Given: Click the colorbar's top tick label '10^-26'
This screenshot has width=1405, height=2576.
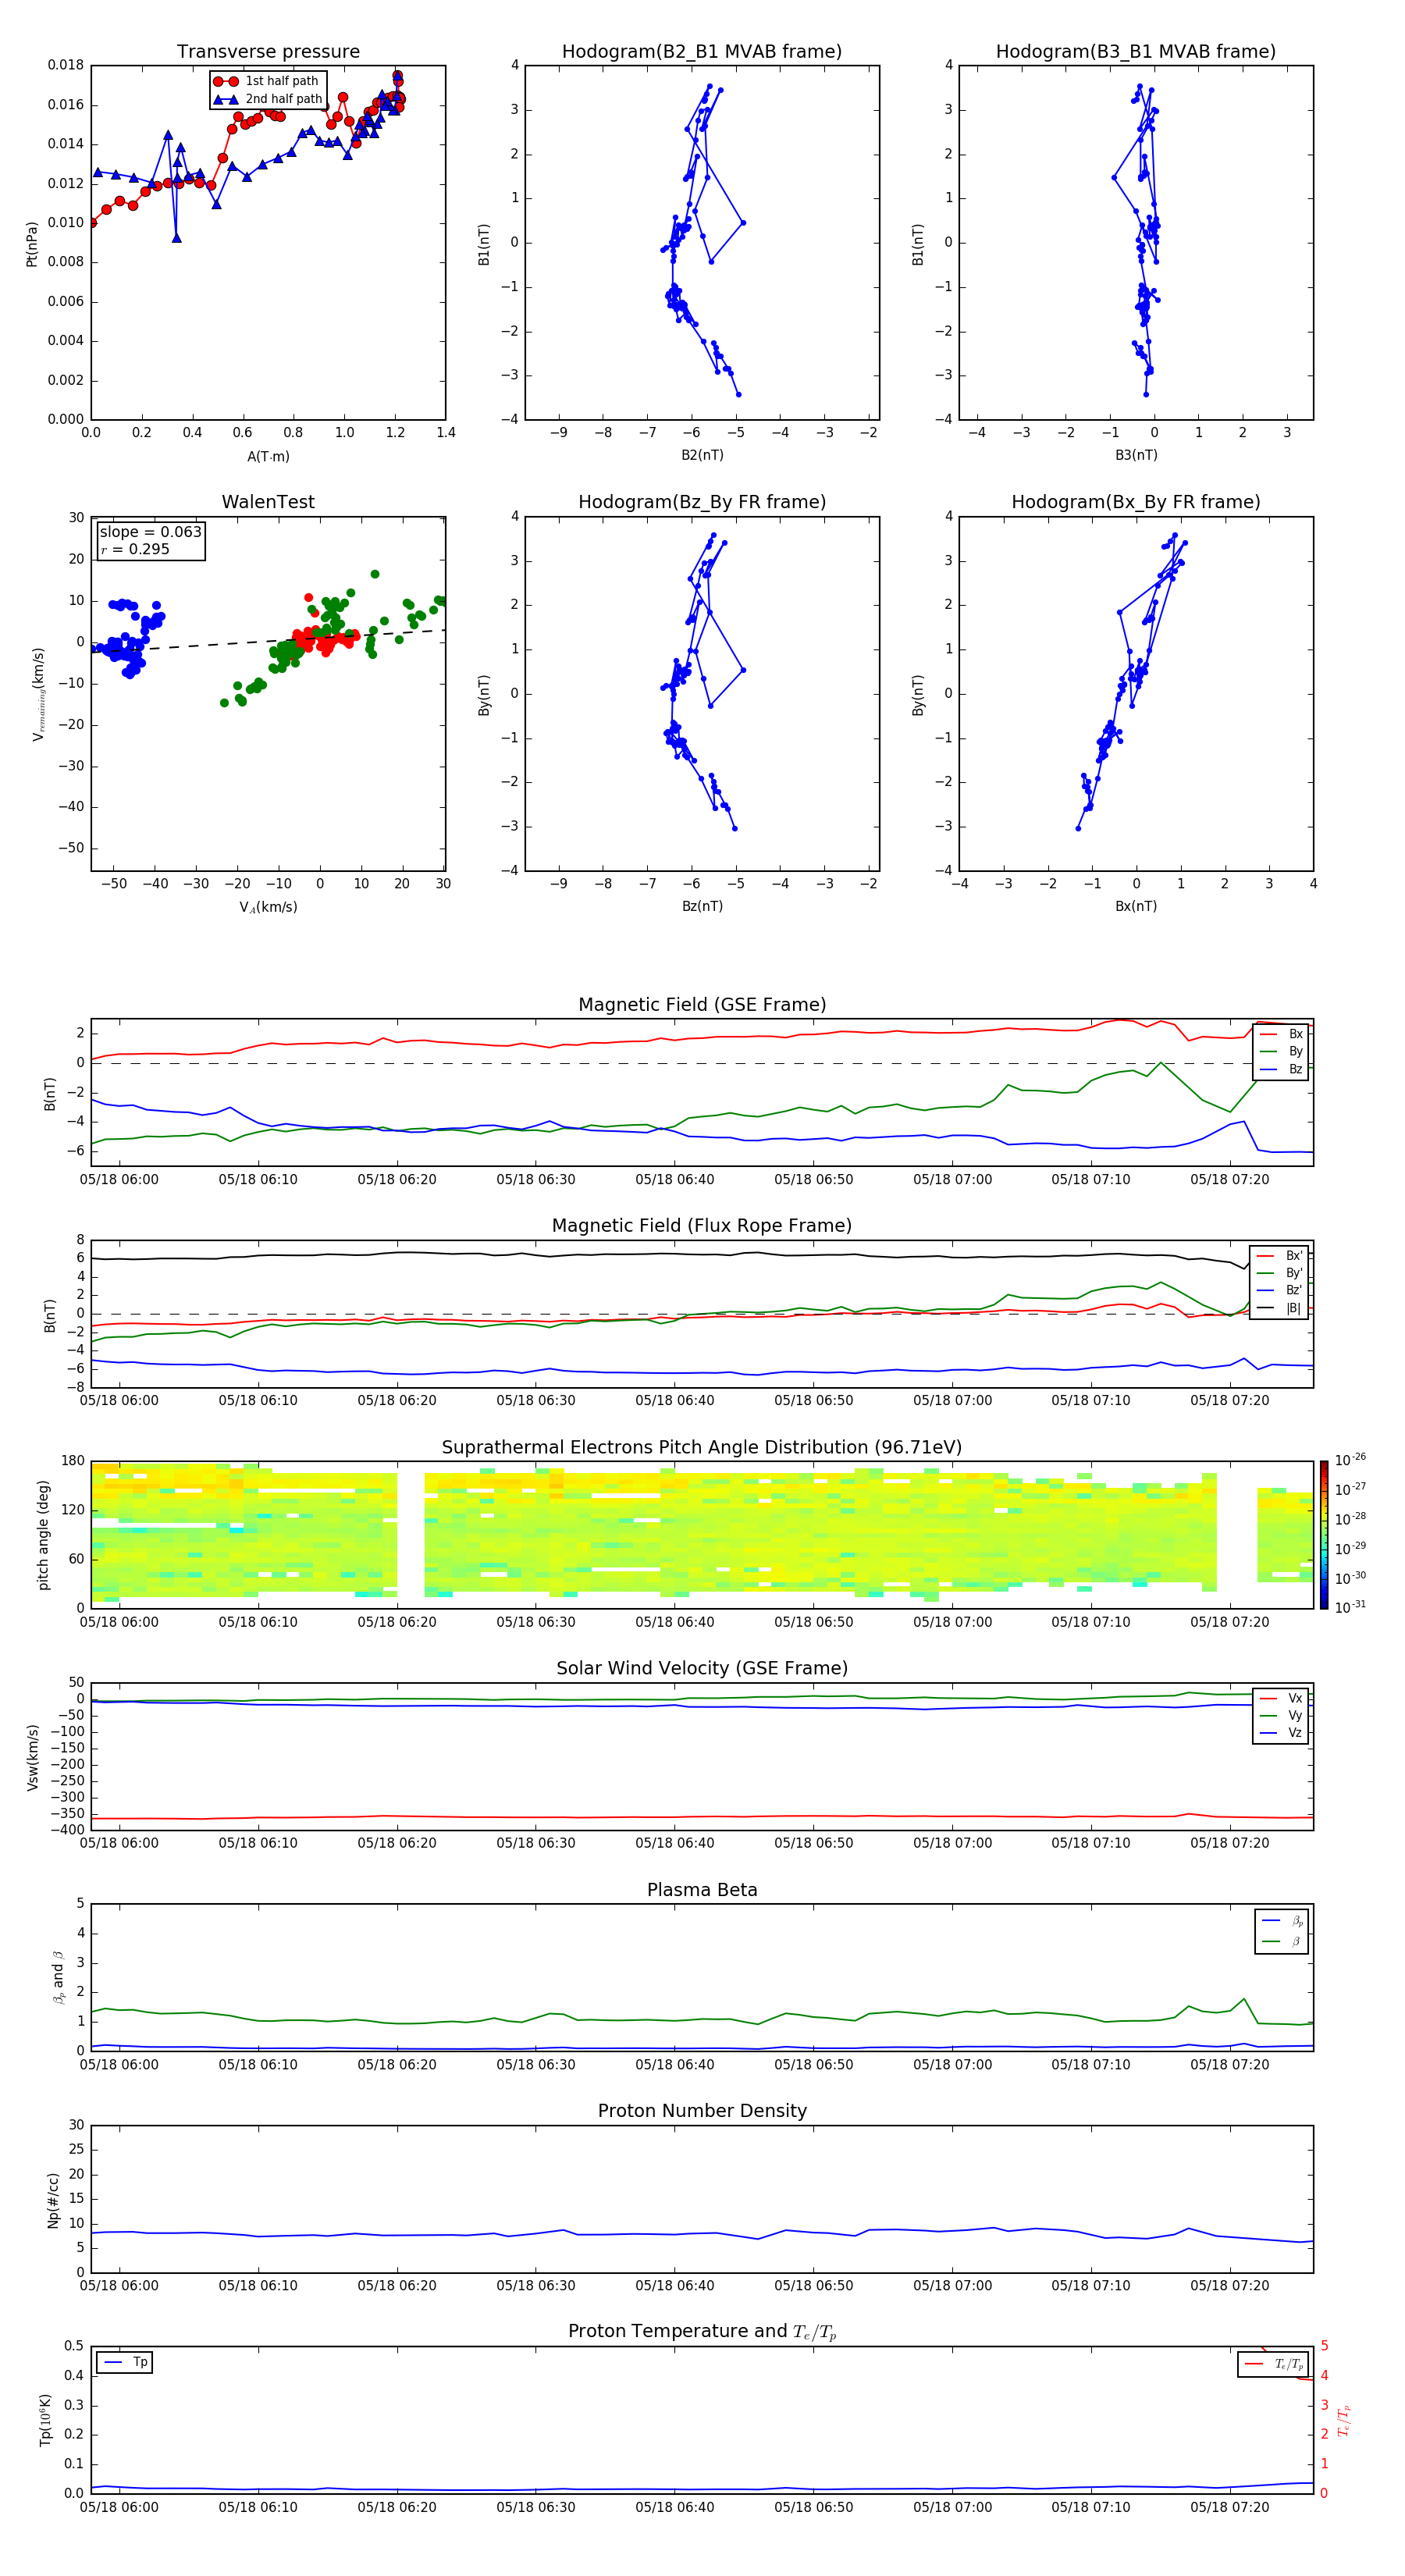Looking at the screenshot, I should pyautogui.click(x=1350, y=1460).
